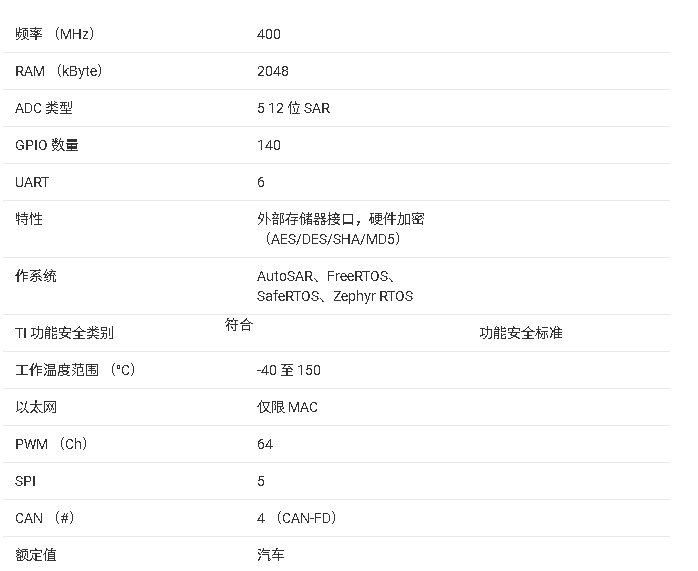Click the 功能安全标准 text
698x571 pixels.
[520, 333]
